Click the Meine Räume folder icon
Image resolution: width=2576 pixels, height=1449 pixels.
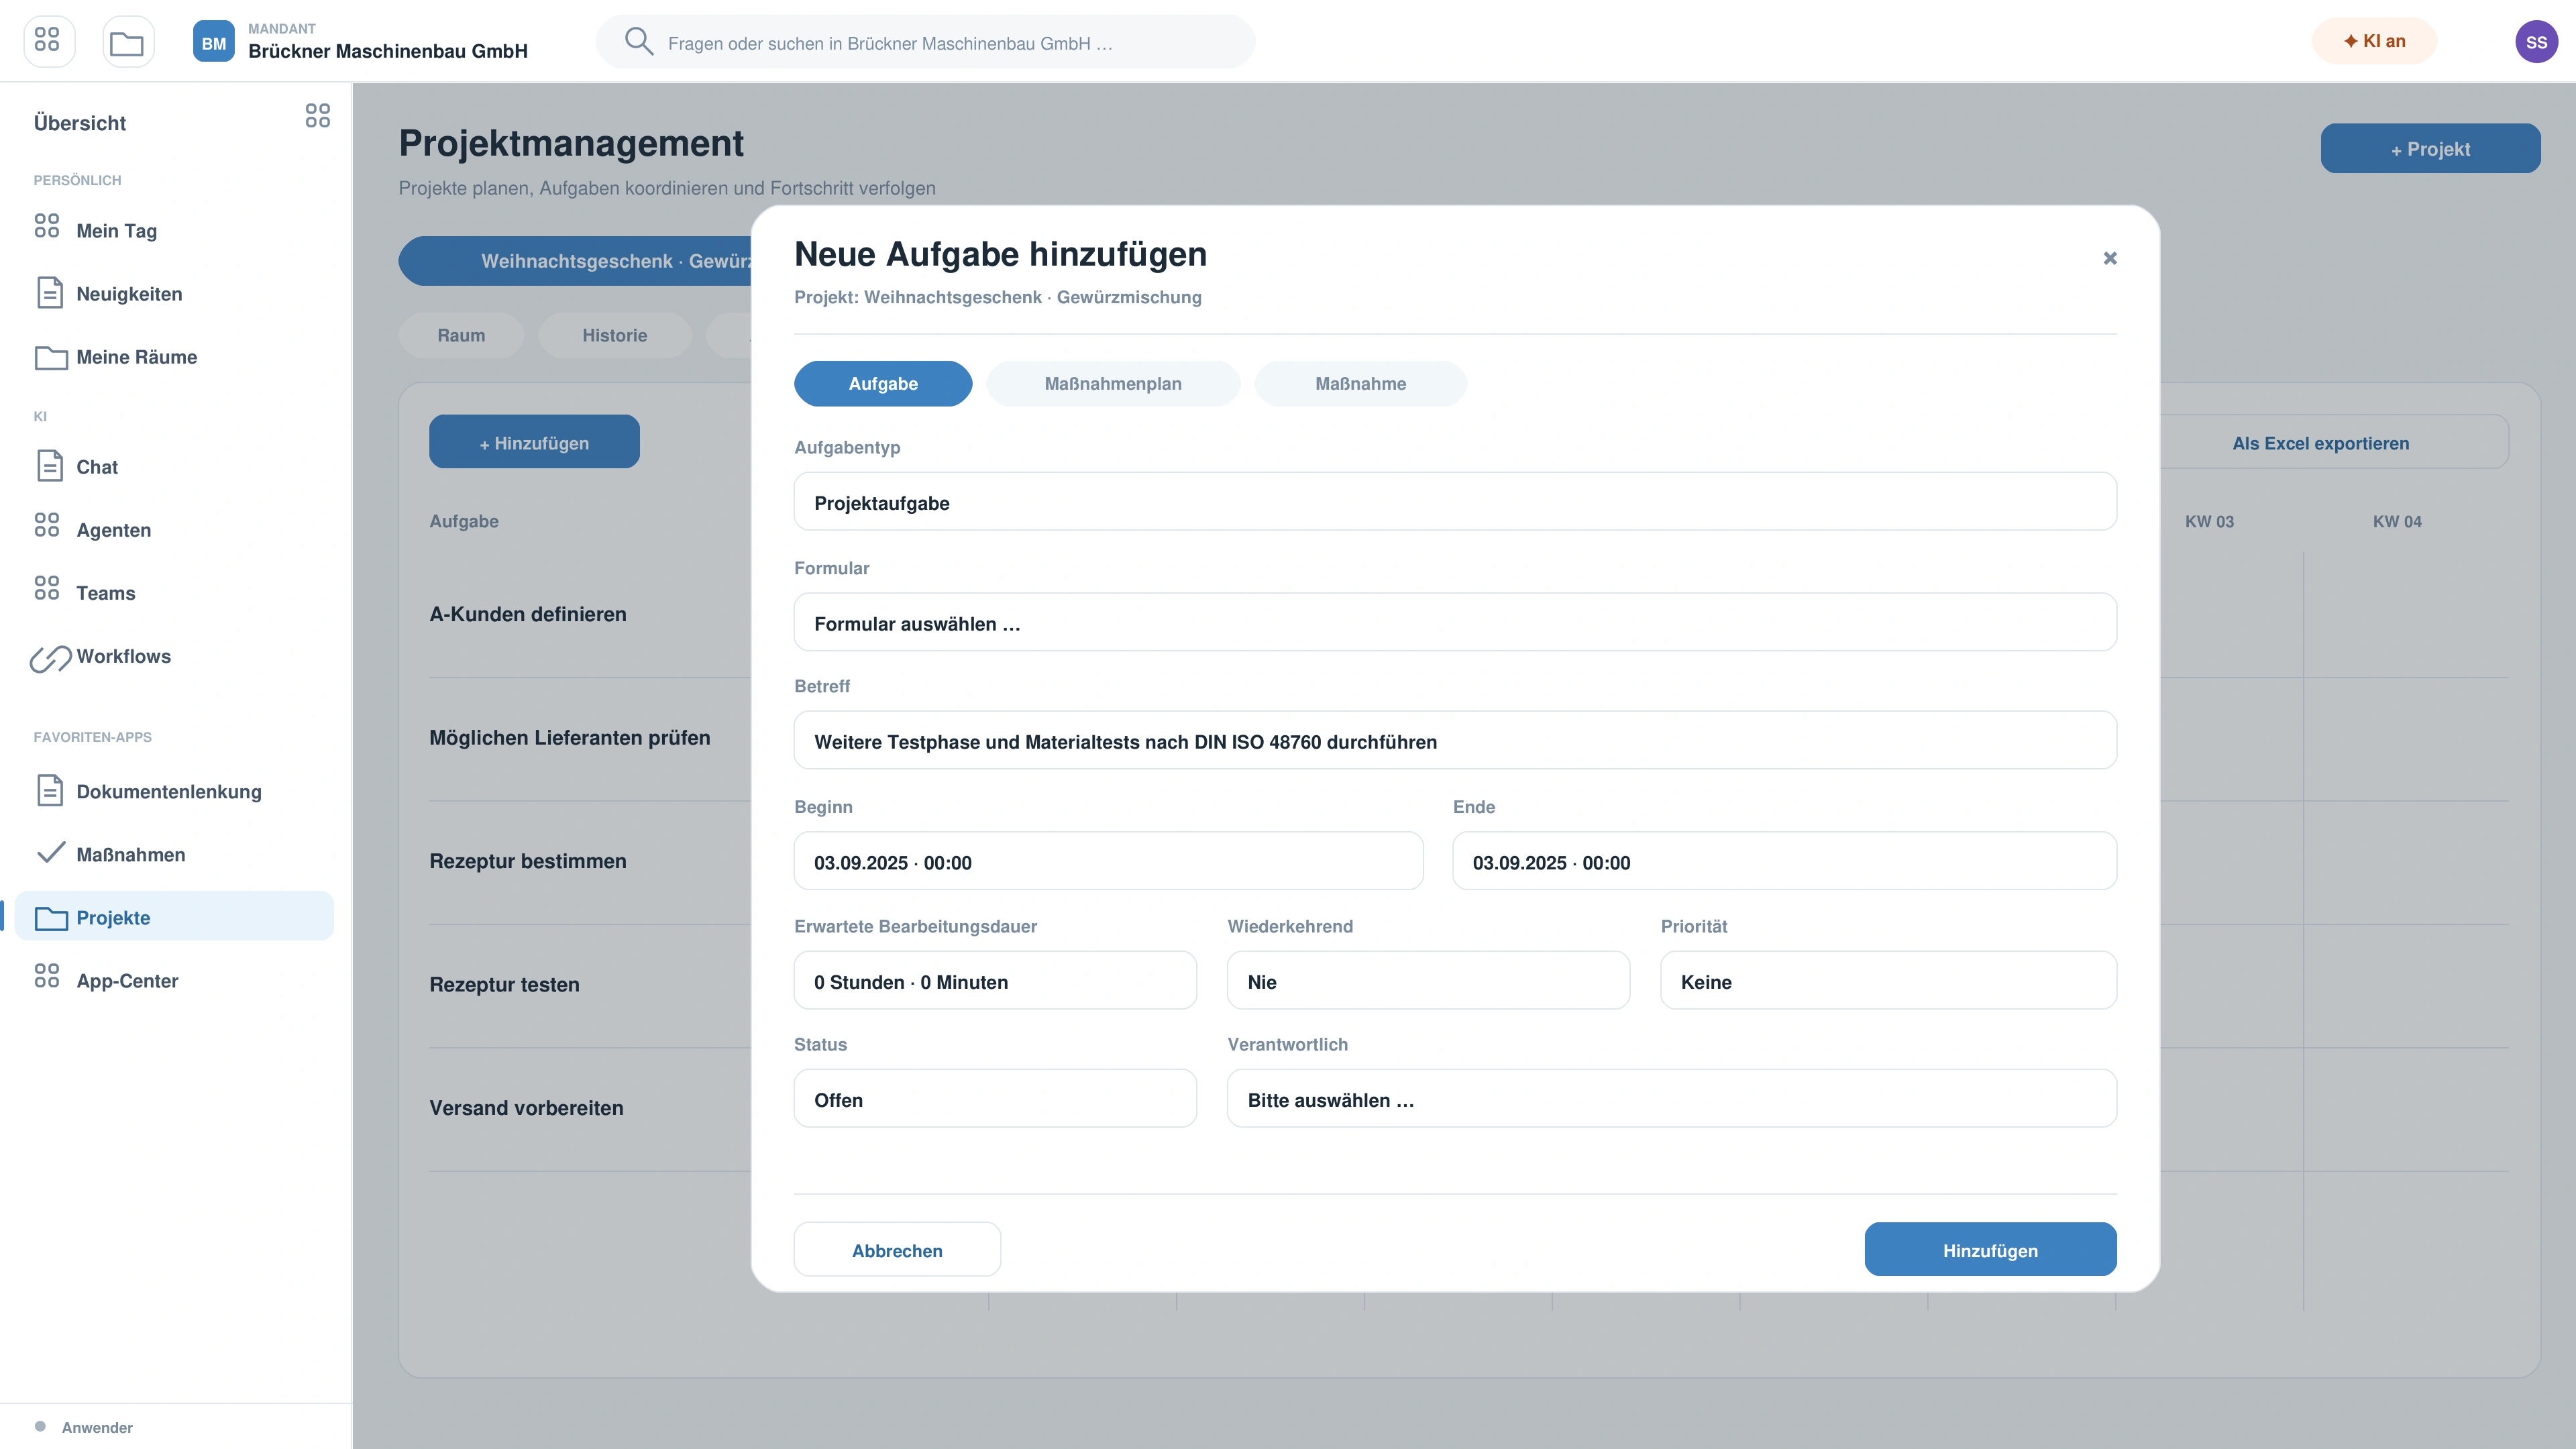point(51,357)
